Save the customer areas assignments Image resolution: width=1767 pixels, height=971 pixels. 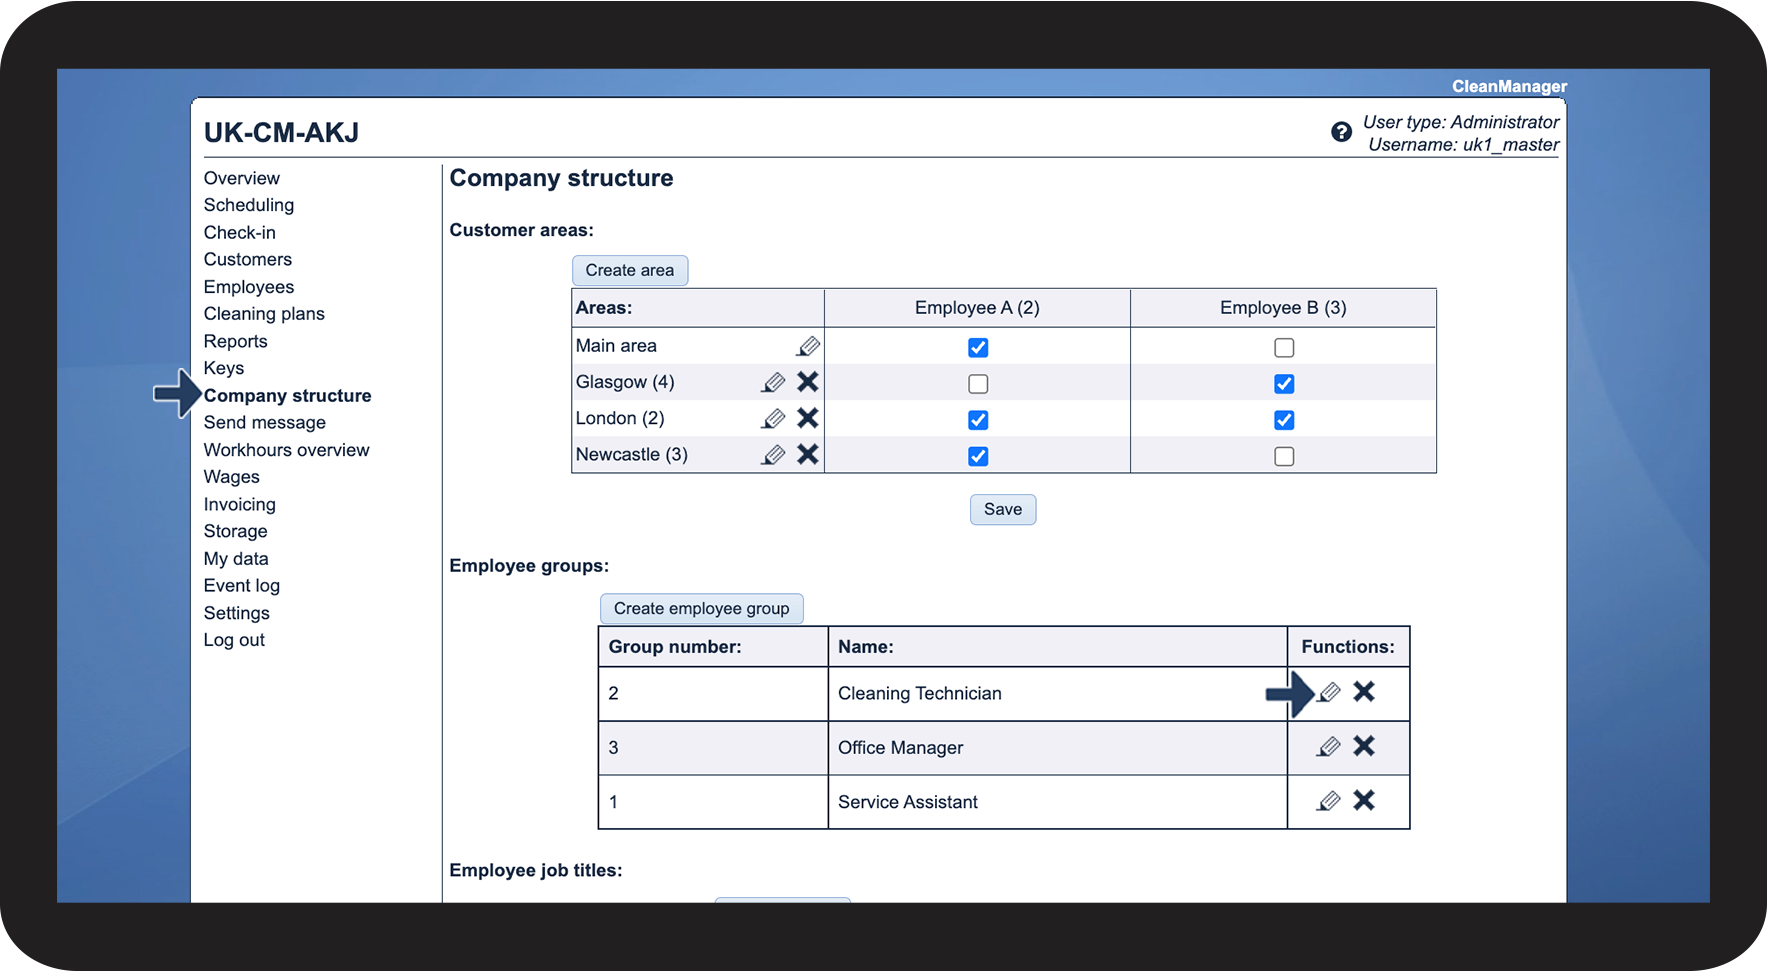click(x=1002, y=510)
